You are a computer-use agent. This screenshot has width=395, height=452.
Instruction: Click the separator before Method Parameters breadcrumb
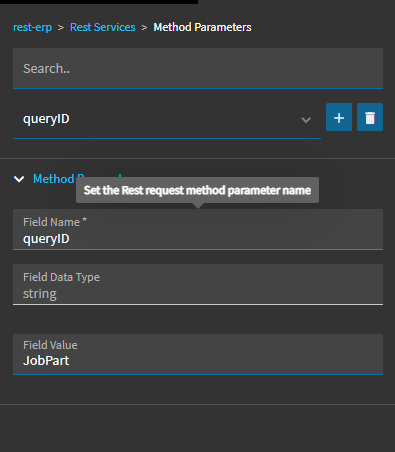pyautogui.click(x=144, y=27)
